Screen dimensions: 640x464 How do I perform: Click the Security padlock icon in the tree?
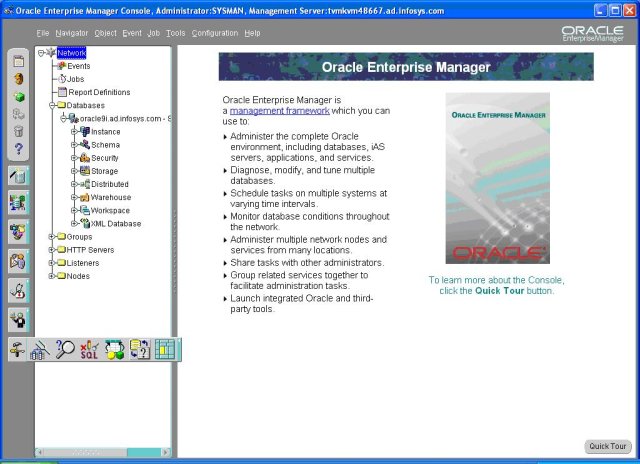(85, 158)
